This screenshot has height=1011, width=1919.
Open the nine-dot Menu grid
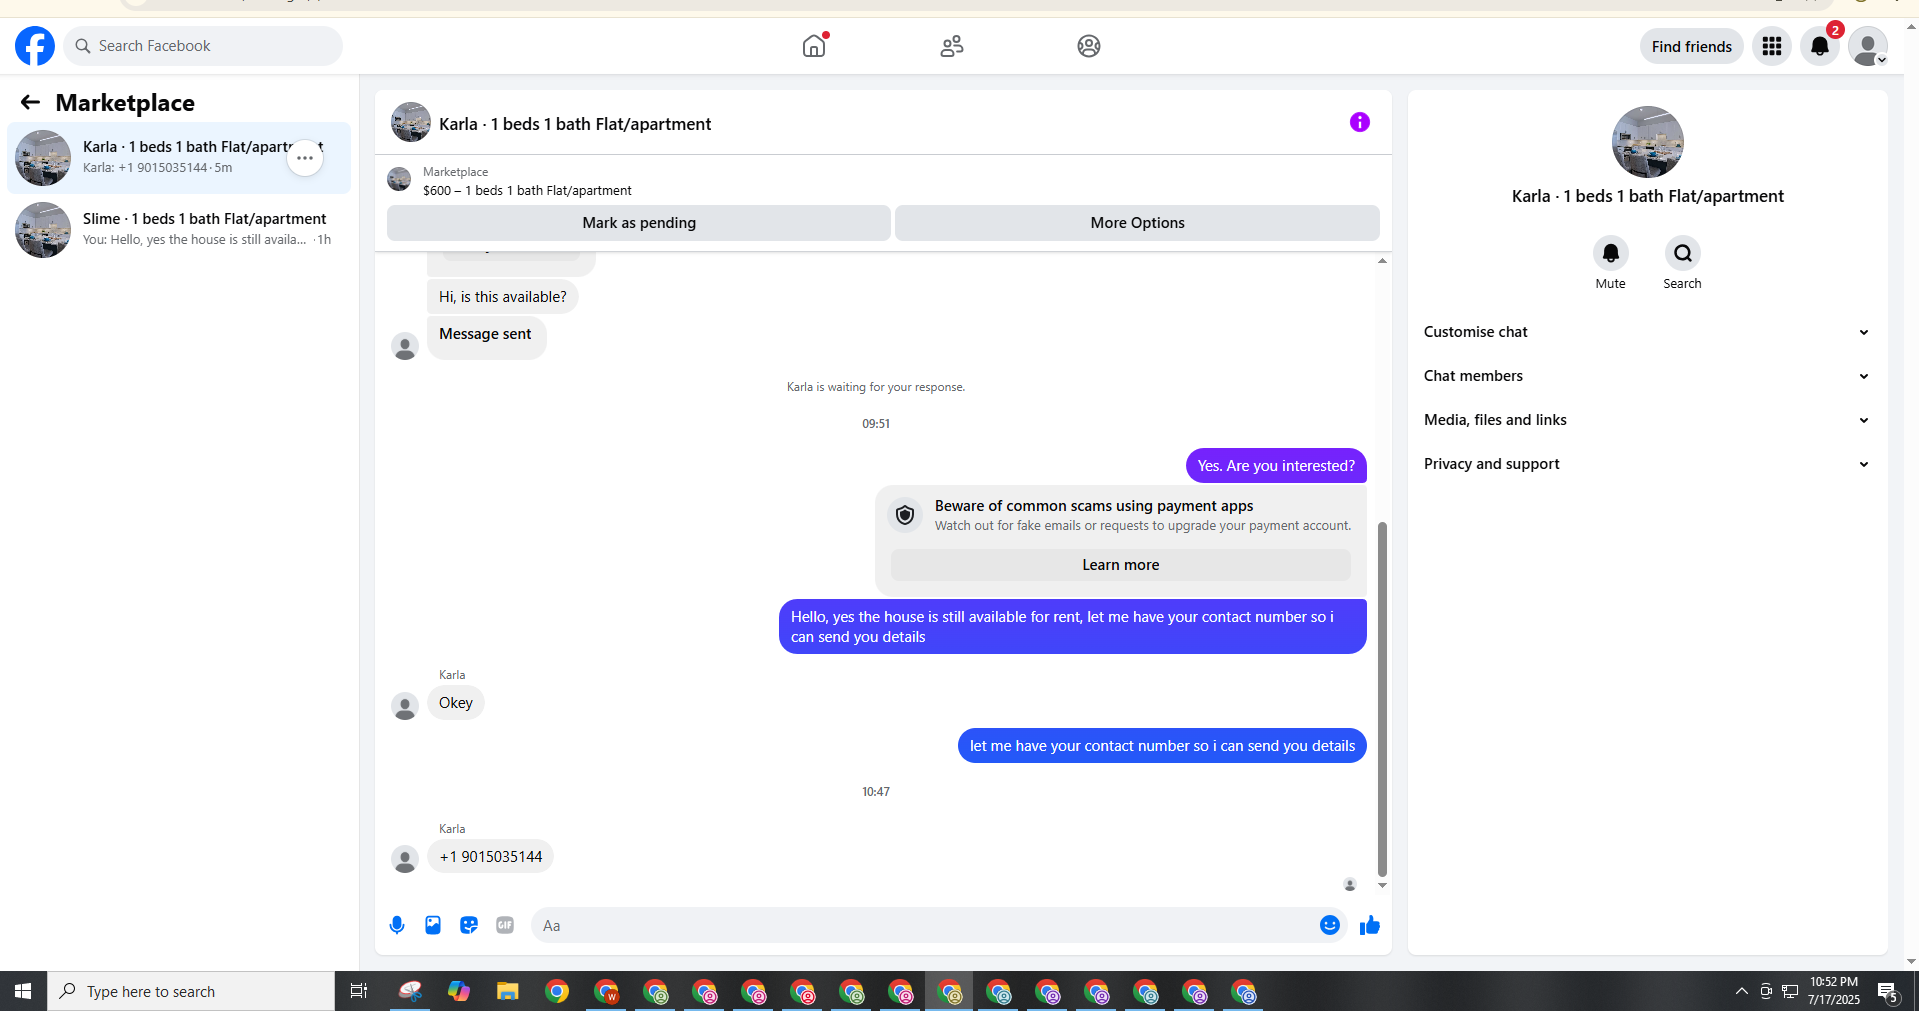(1772, 46)
